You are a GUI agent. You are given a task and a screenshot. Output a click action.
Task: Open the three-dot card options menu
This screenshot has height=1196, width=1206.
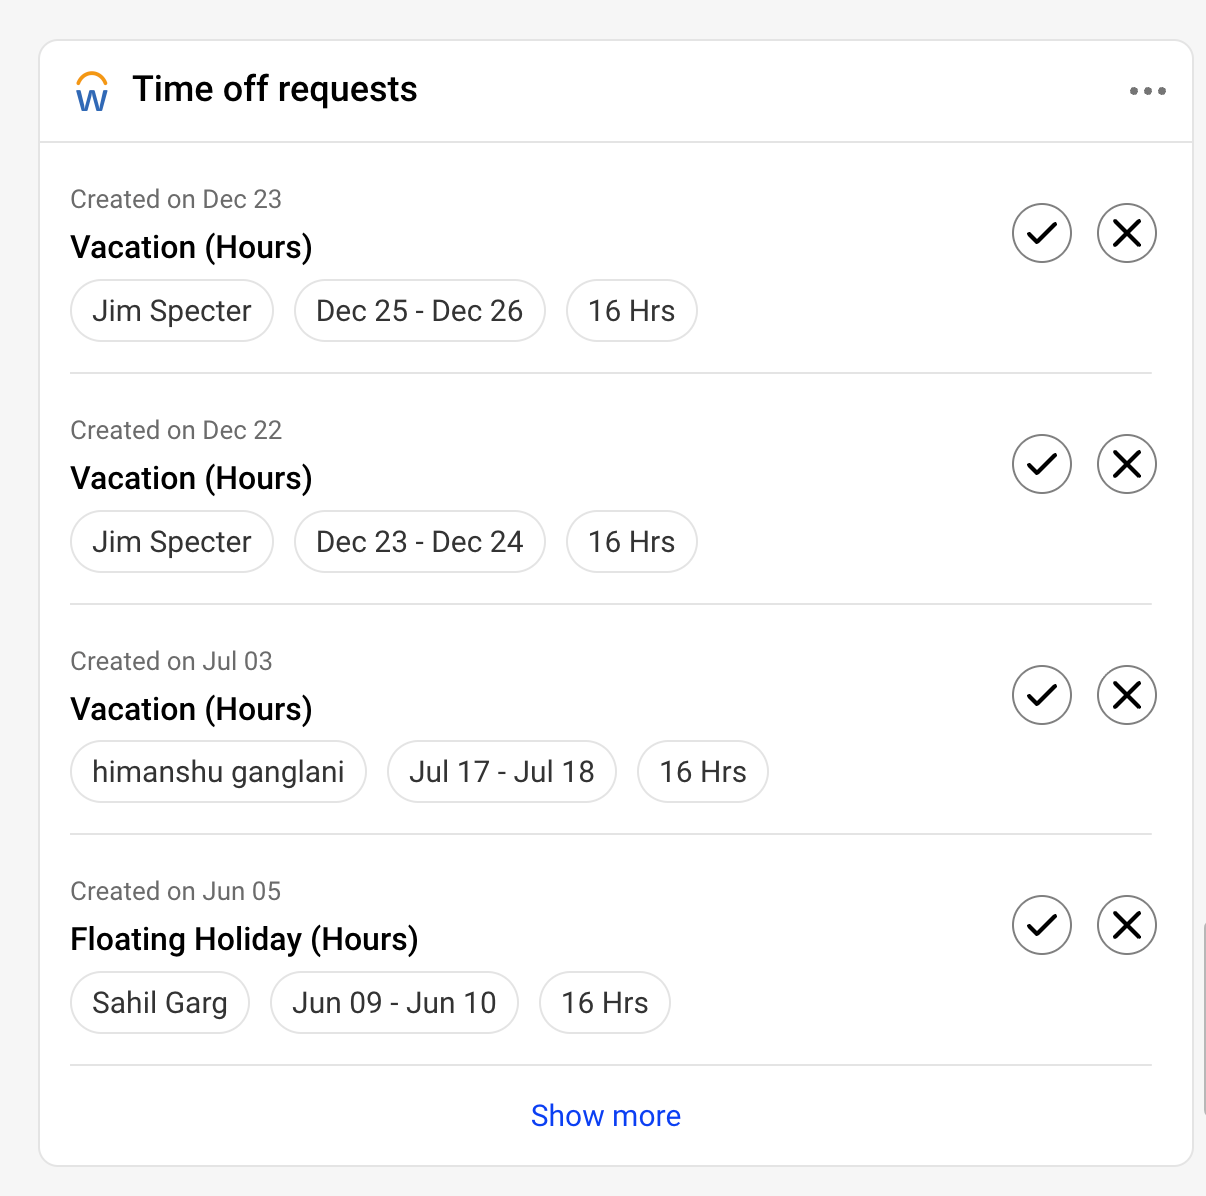1147,91
